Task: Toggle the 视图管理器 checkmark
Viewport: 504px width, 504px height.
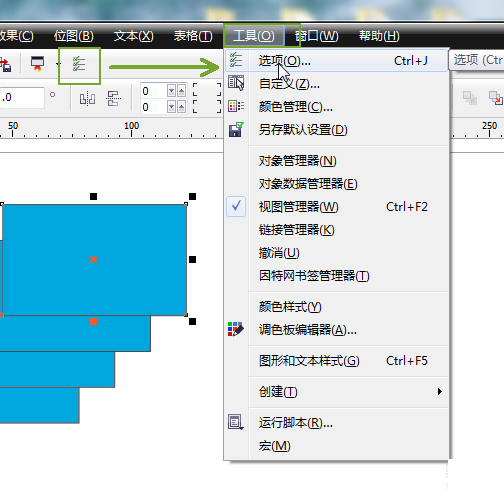Action: coord(236,207)
